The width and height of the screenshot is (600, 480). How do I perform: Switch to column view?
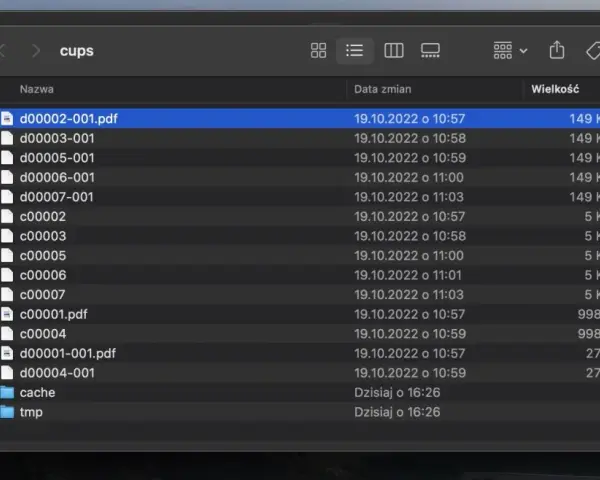click(394, 51)
